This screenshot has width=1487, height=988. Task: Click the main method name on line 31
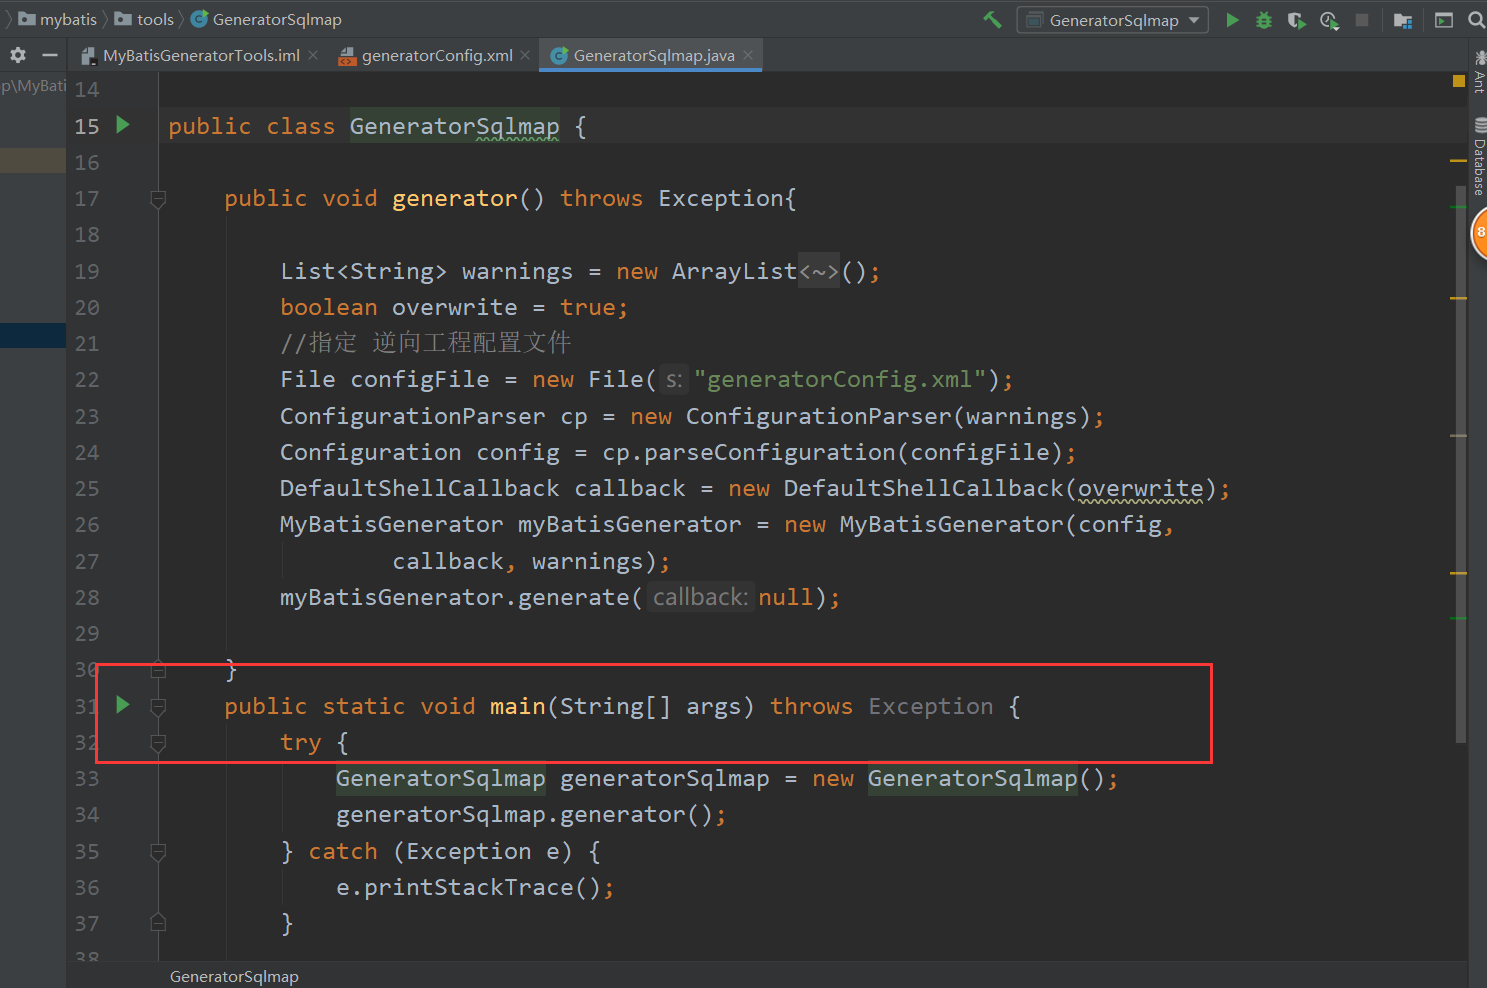(x=517, y=707)
